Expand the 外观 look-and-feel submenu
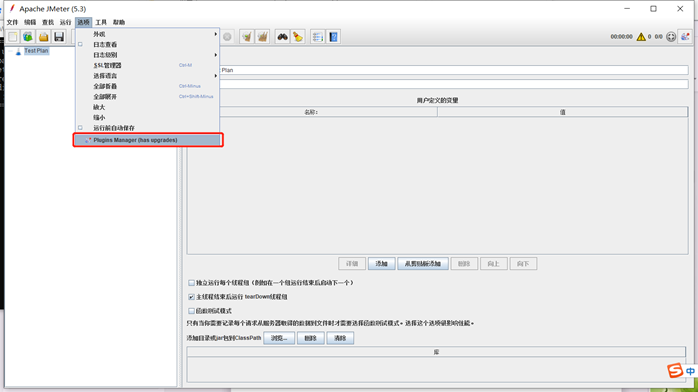The image size is (698, 392). [x=147, y=34]
